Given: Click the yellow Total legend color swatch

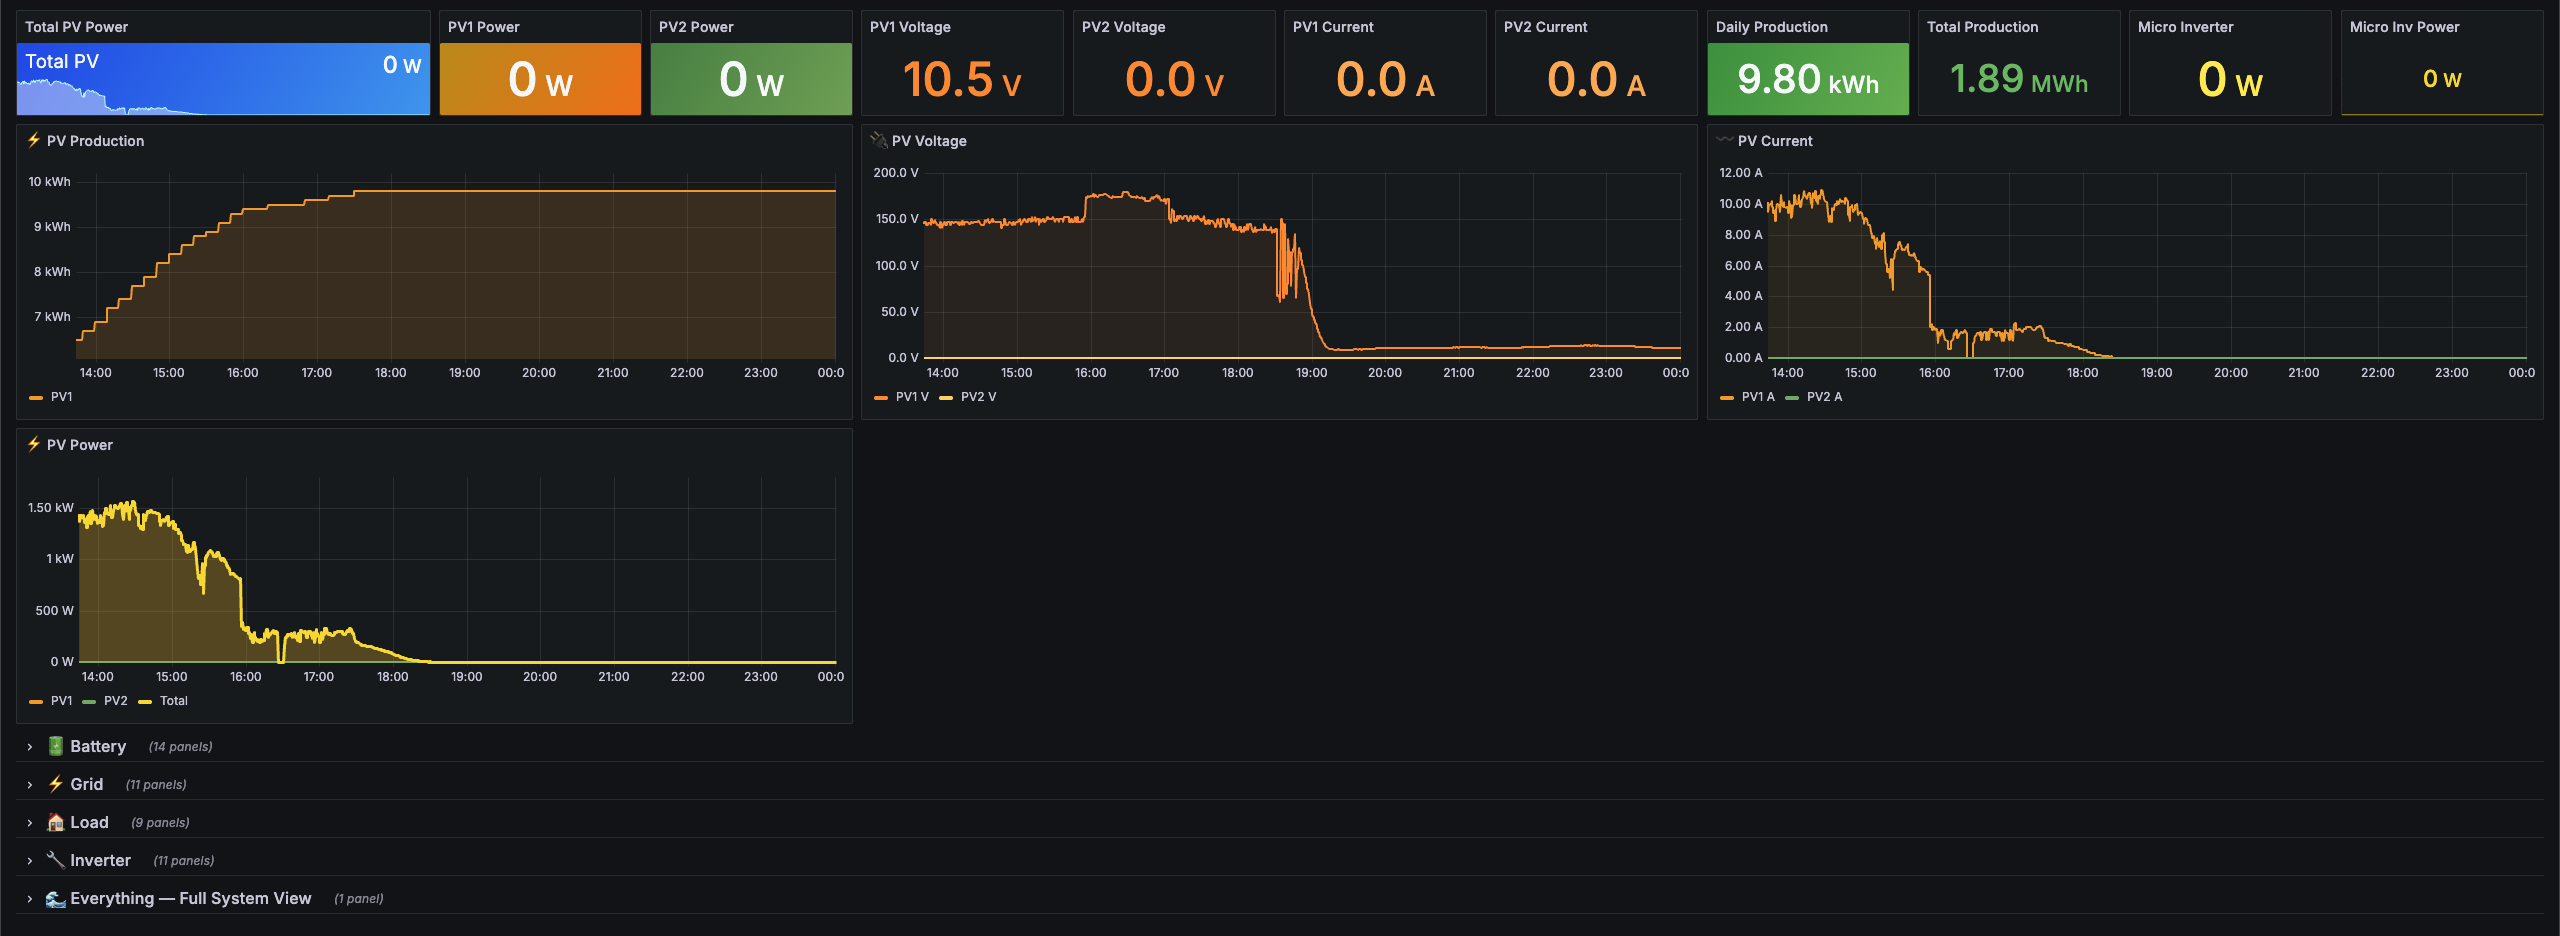Looking at the screenshot, I should coord(145,702).
